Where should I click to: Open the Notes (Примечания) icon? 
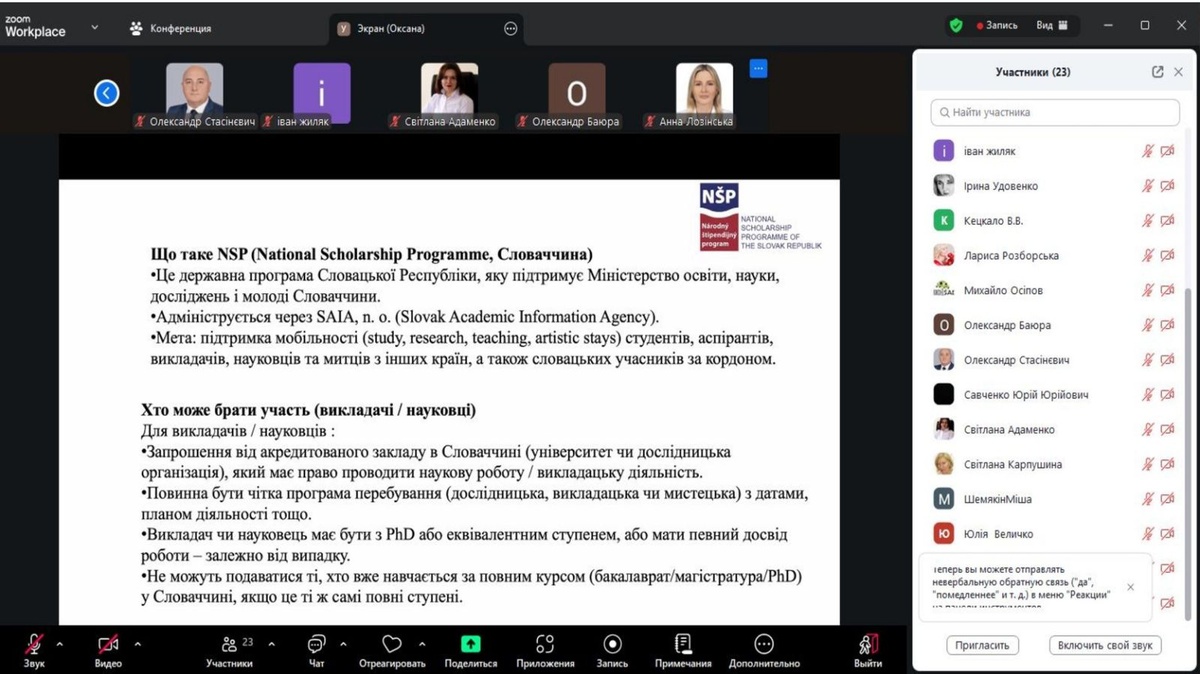[x=683, y=643]
